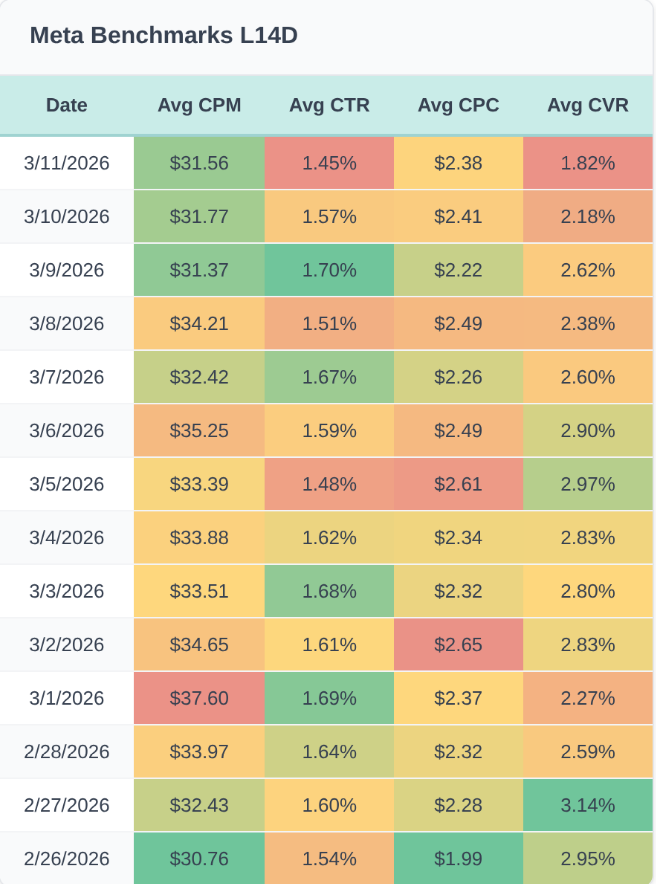
Task: Select the 2/26/2026 date cell
Action: coord(67,859)
